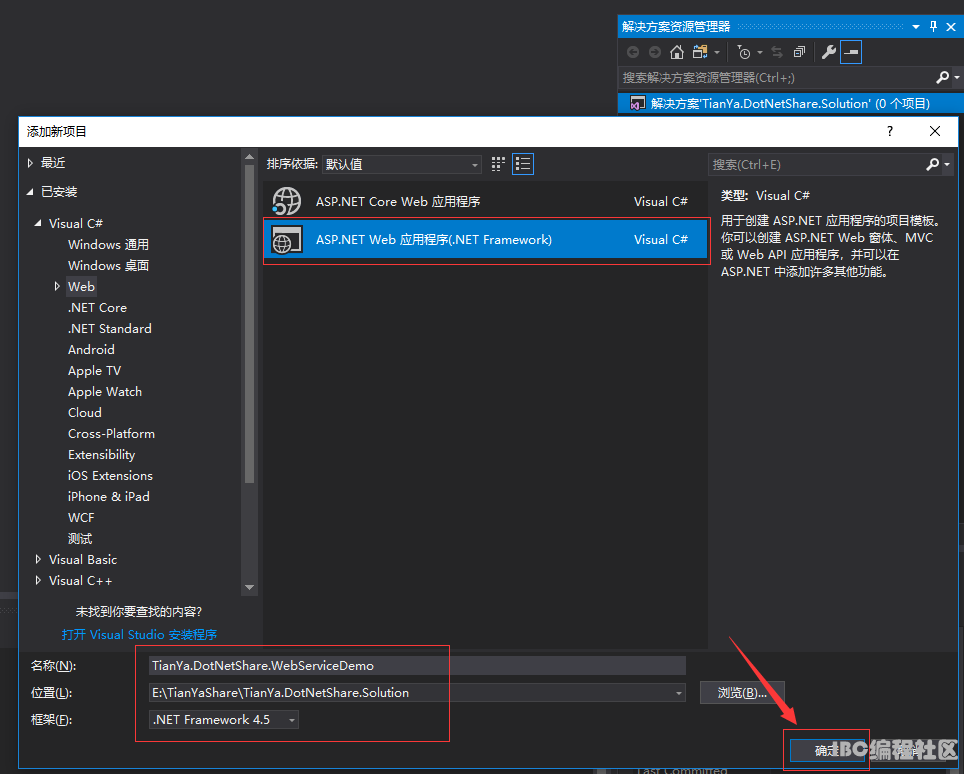Open properties with the wrench icon
Viewport: 964px width, 774px height.
[829, 52]
